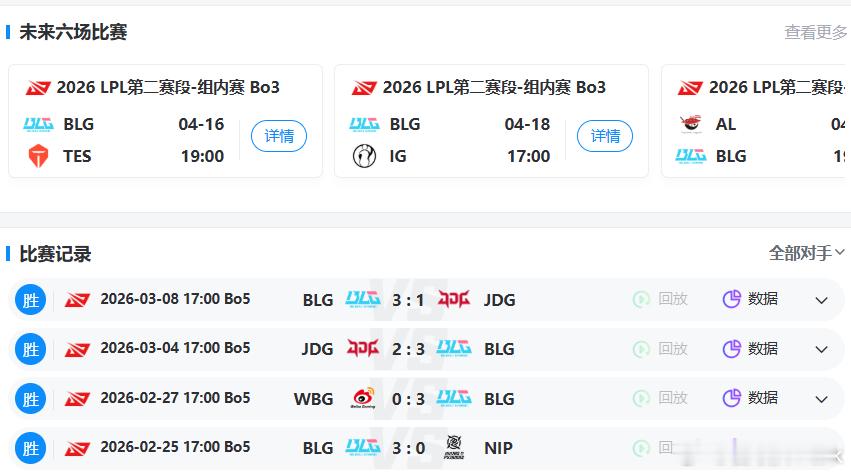Expand the 2026-03-08 BLG vs JDG row
The height and width of the screenshot is (474, 851).
(822, 300)
